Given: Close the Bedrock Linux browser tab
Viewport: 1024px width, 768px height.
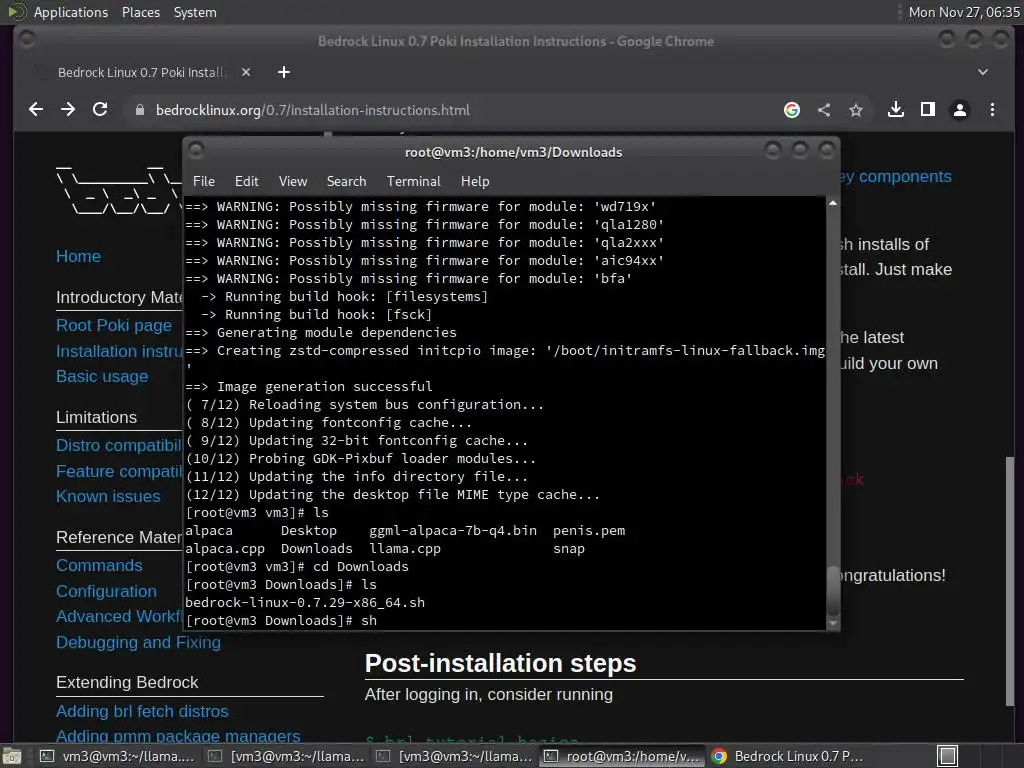Looking at the screenshot, I should point(246,72).
